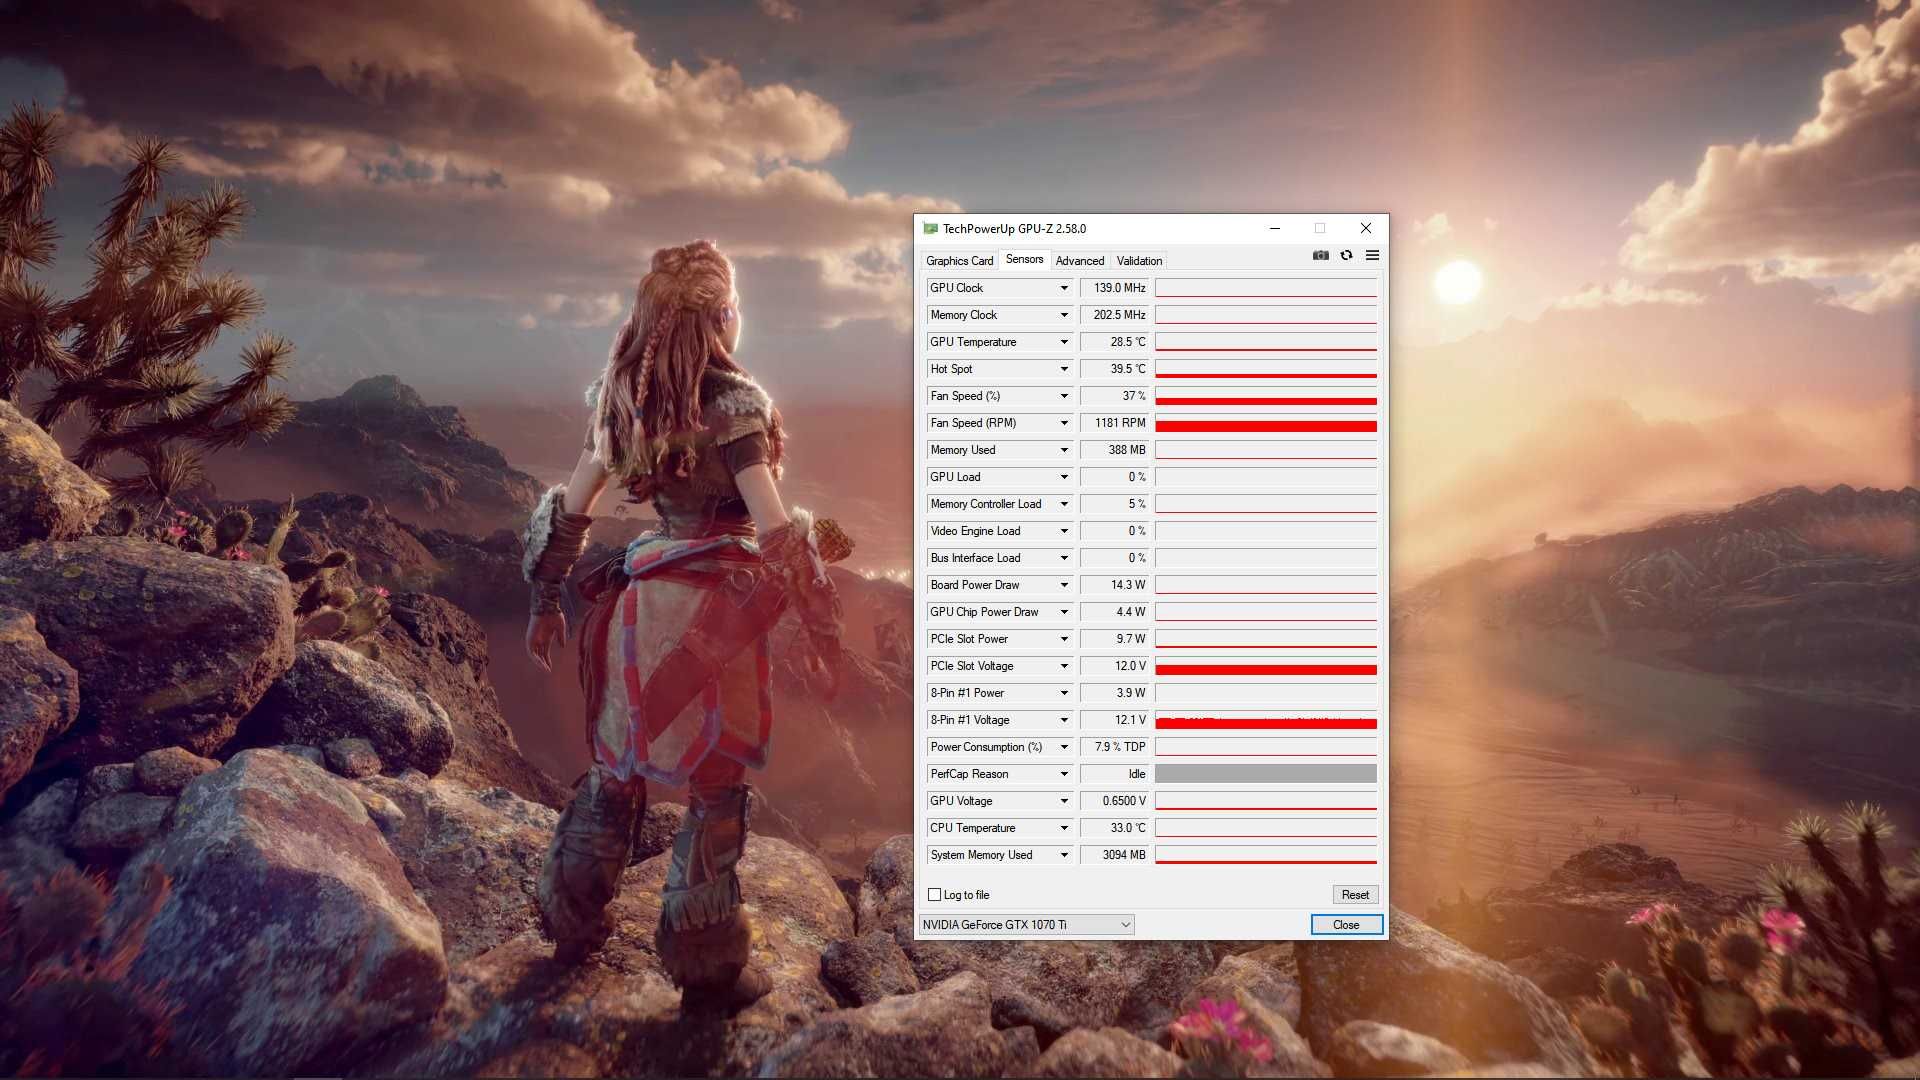Enable the Log to file checkbox
1920x1080 pixels.
click(935, 895)
